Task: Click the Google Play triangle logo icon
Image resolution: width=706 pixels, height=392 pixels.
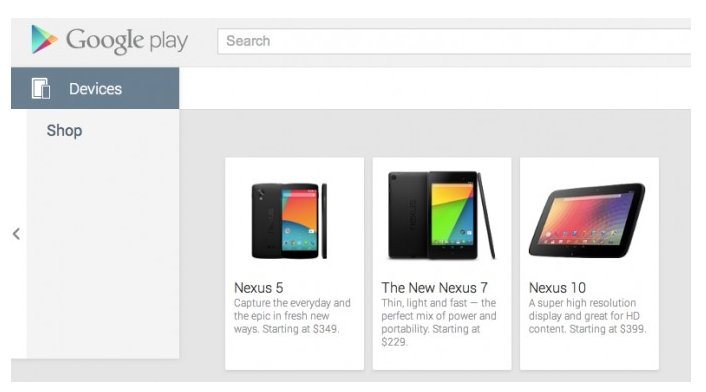Action: coord(44,40)
